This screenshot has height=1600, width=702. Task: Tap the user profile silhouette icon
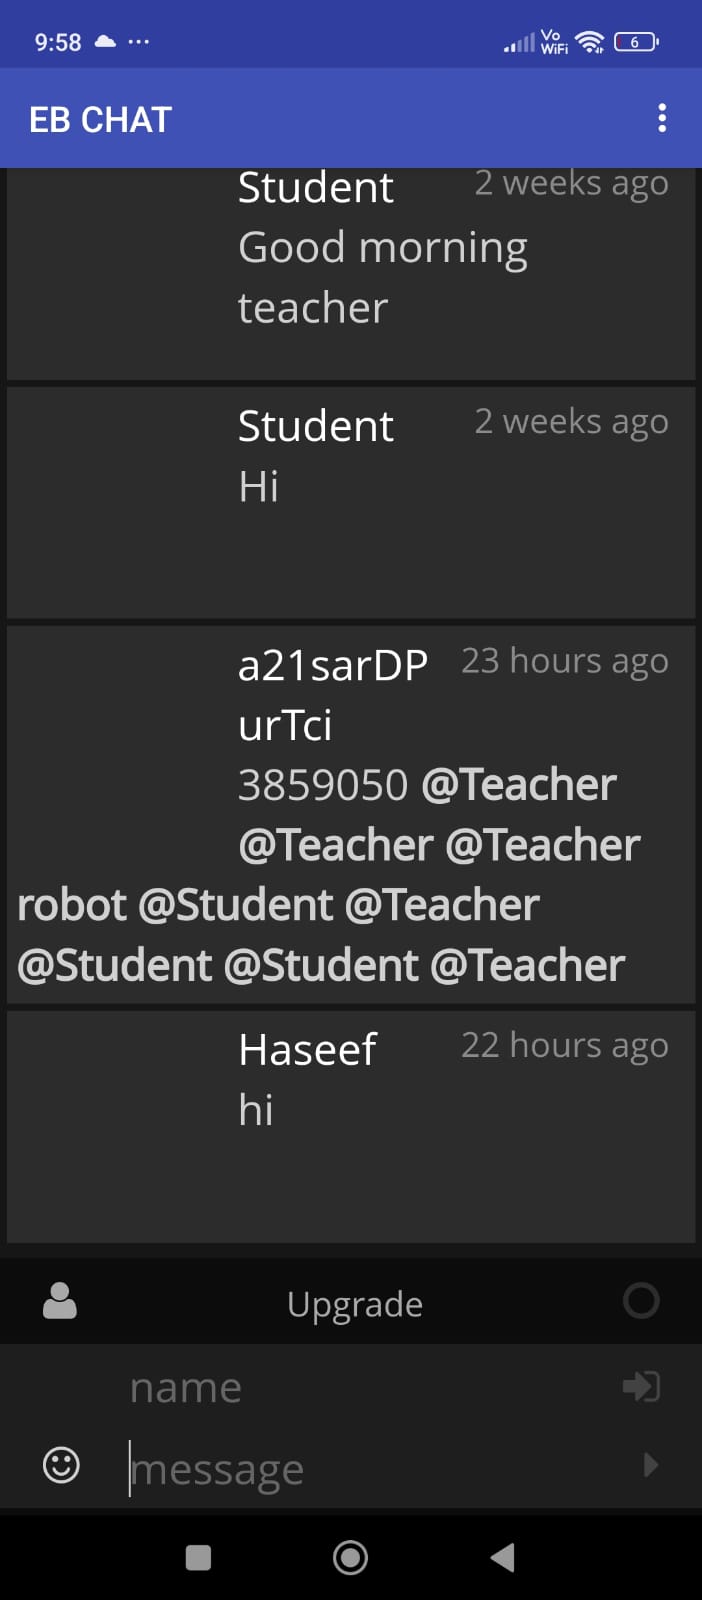60,1301
